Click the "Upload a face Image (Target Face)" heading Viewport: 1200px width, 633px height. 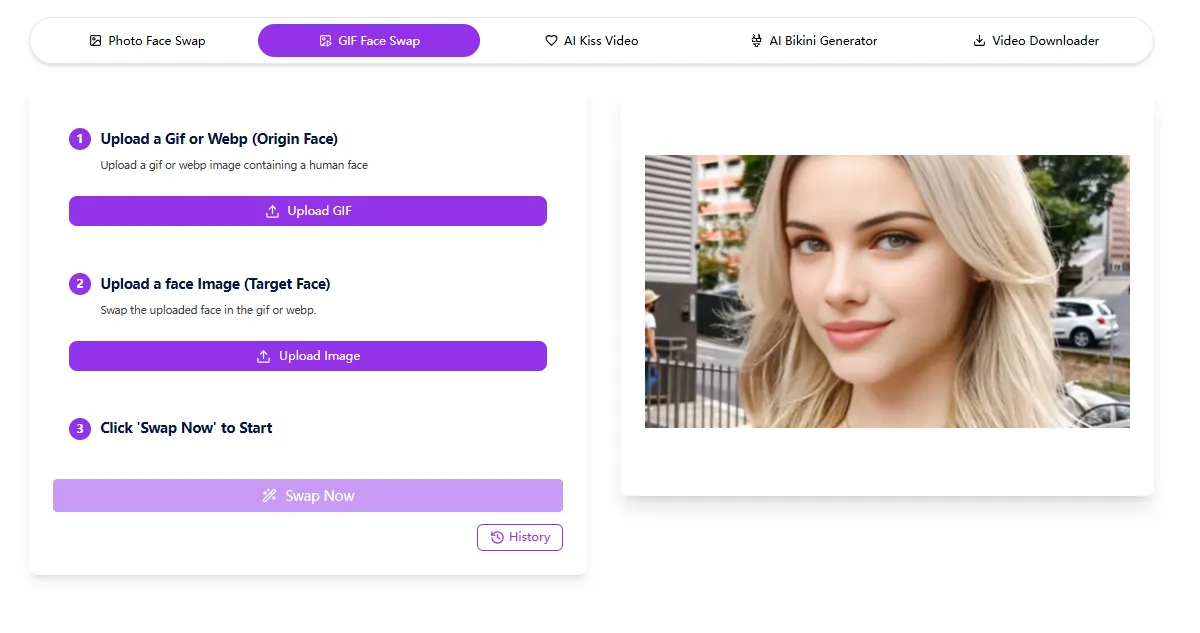[215, 284]
